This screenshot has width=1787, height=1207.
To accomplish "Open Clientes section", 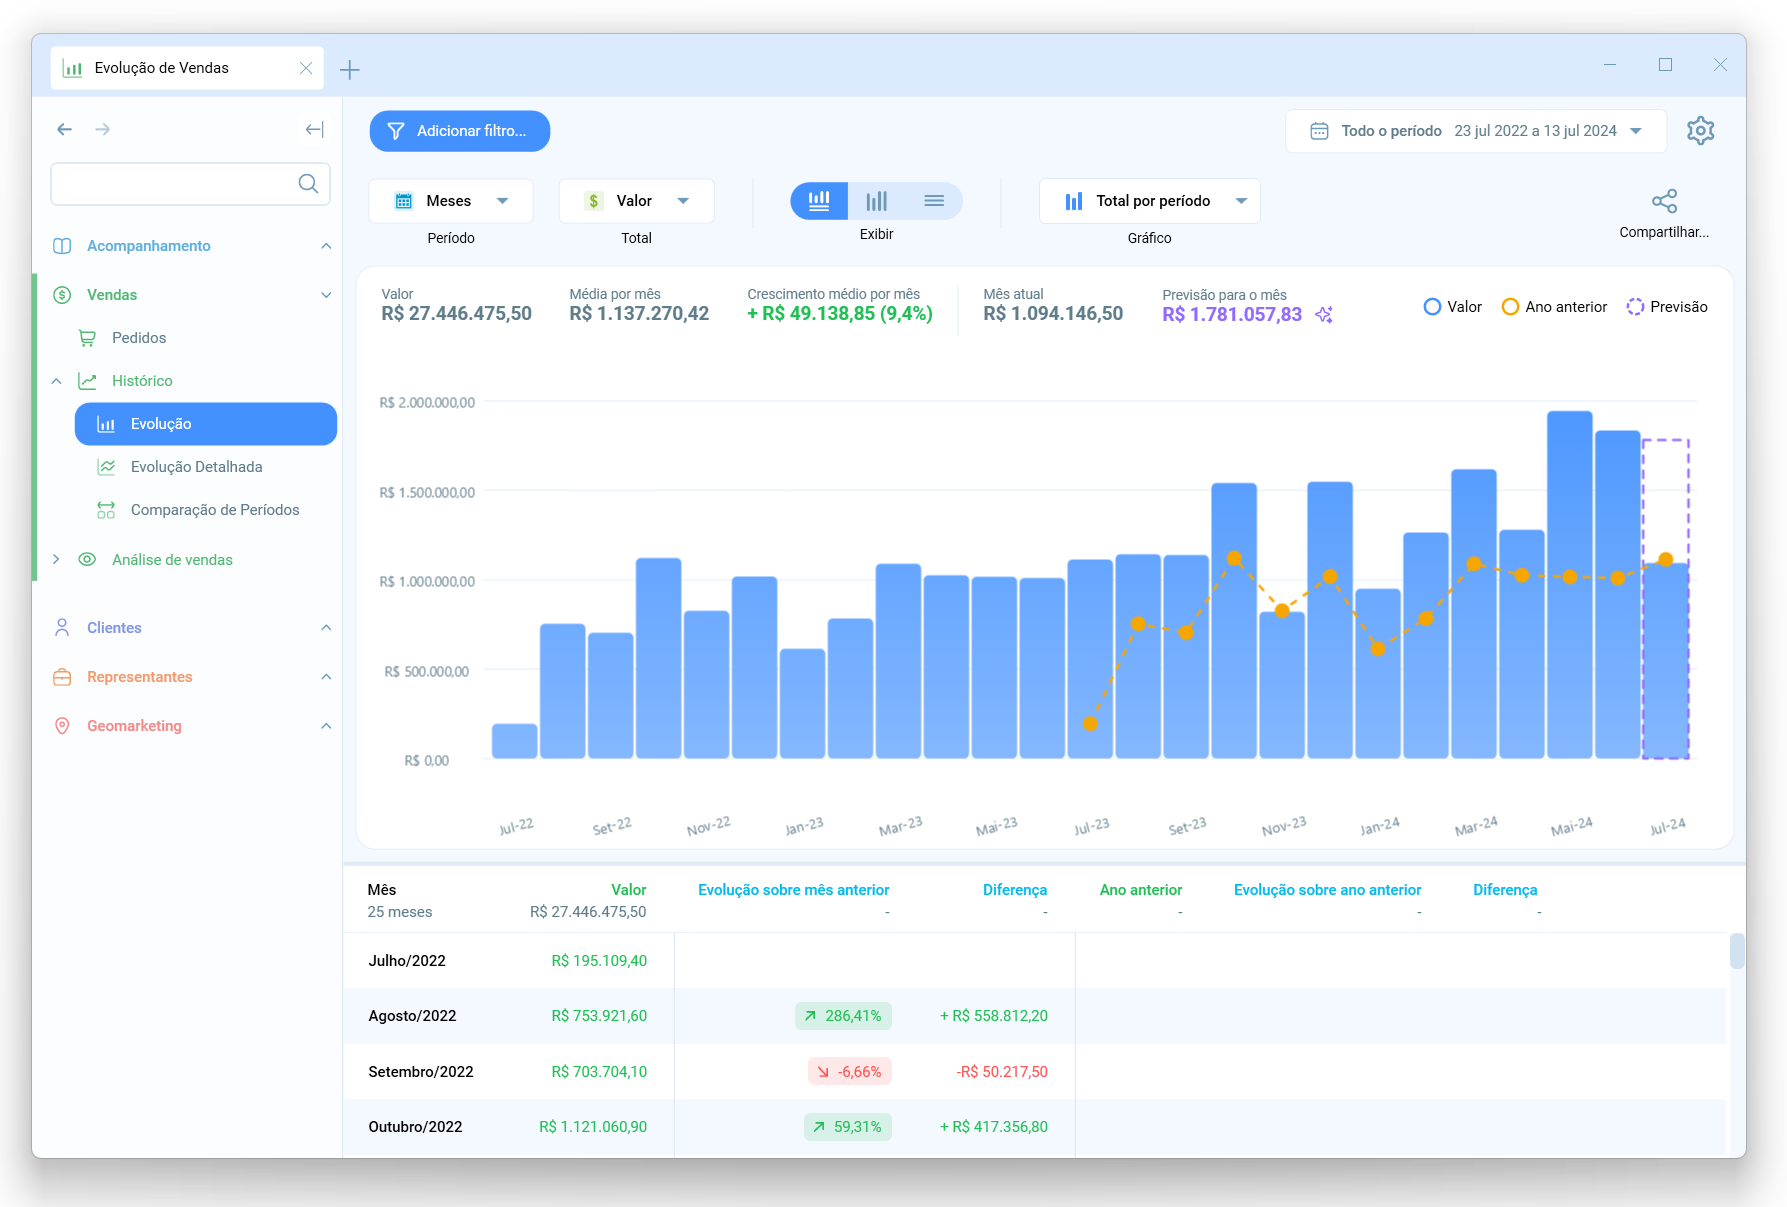I will coord(114,628).
